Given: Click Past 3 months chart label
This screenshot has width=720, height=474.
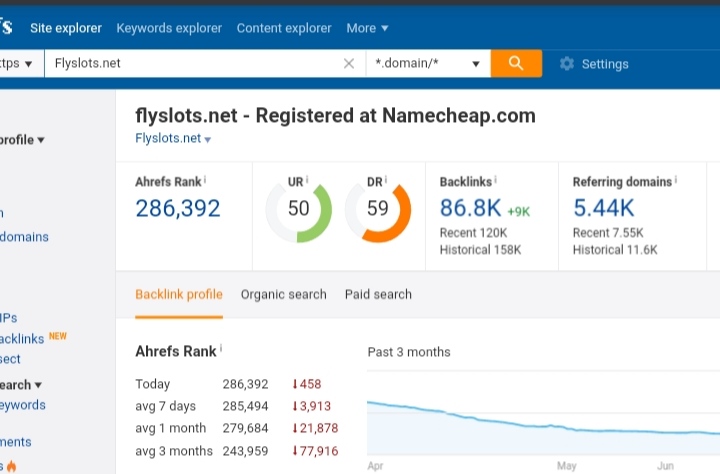Looking at the screenshot, I should [409, 352].
